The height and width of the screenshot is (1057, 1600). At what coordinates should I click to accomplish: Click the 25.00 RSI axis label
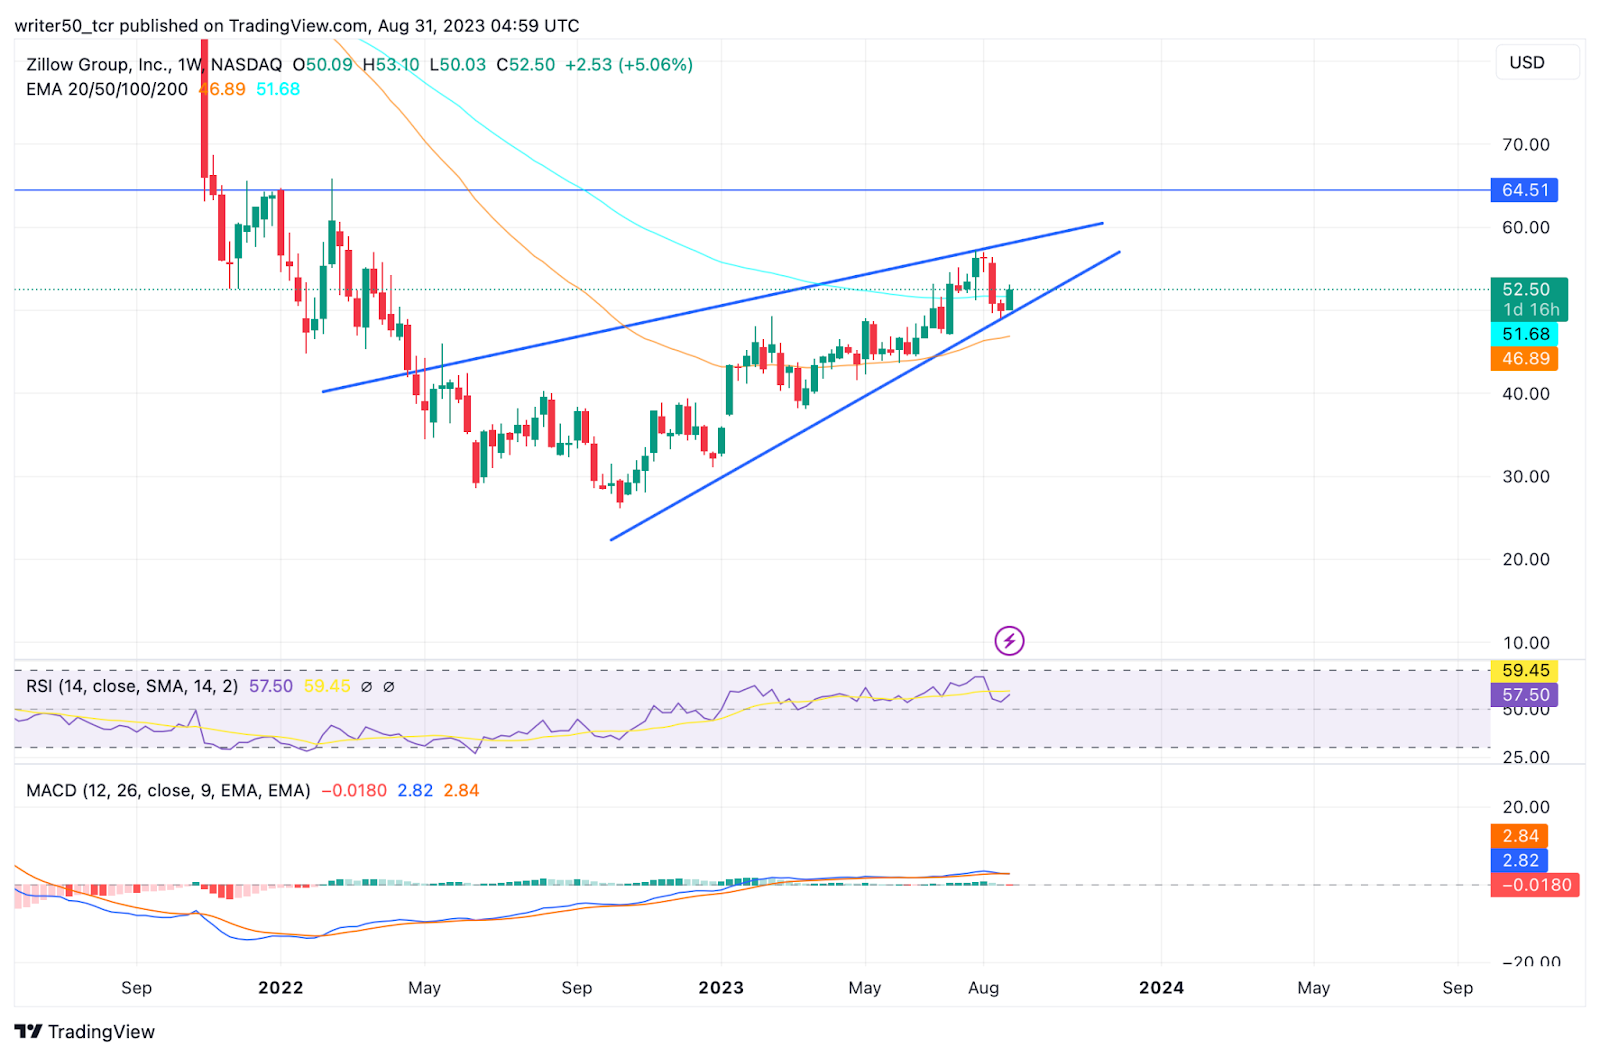[x=1526, y=757]
